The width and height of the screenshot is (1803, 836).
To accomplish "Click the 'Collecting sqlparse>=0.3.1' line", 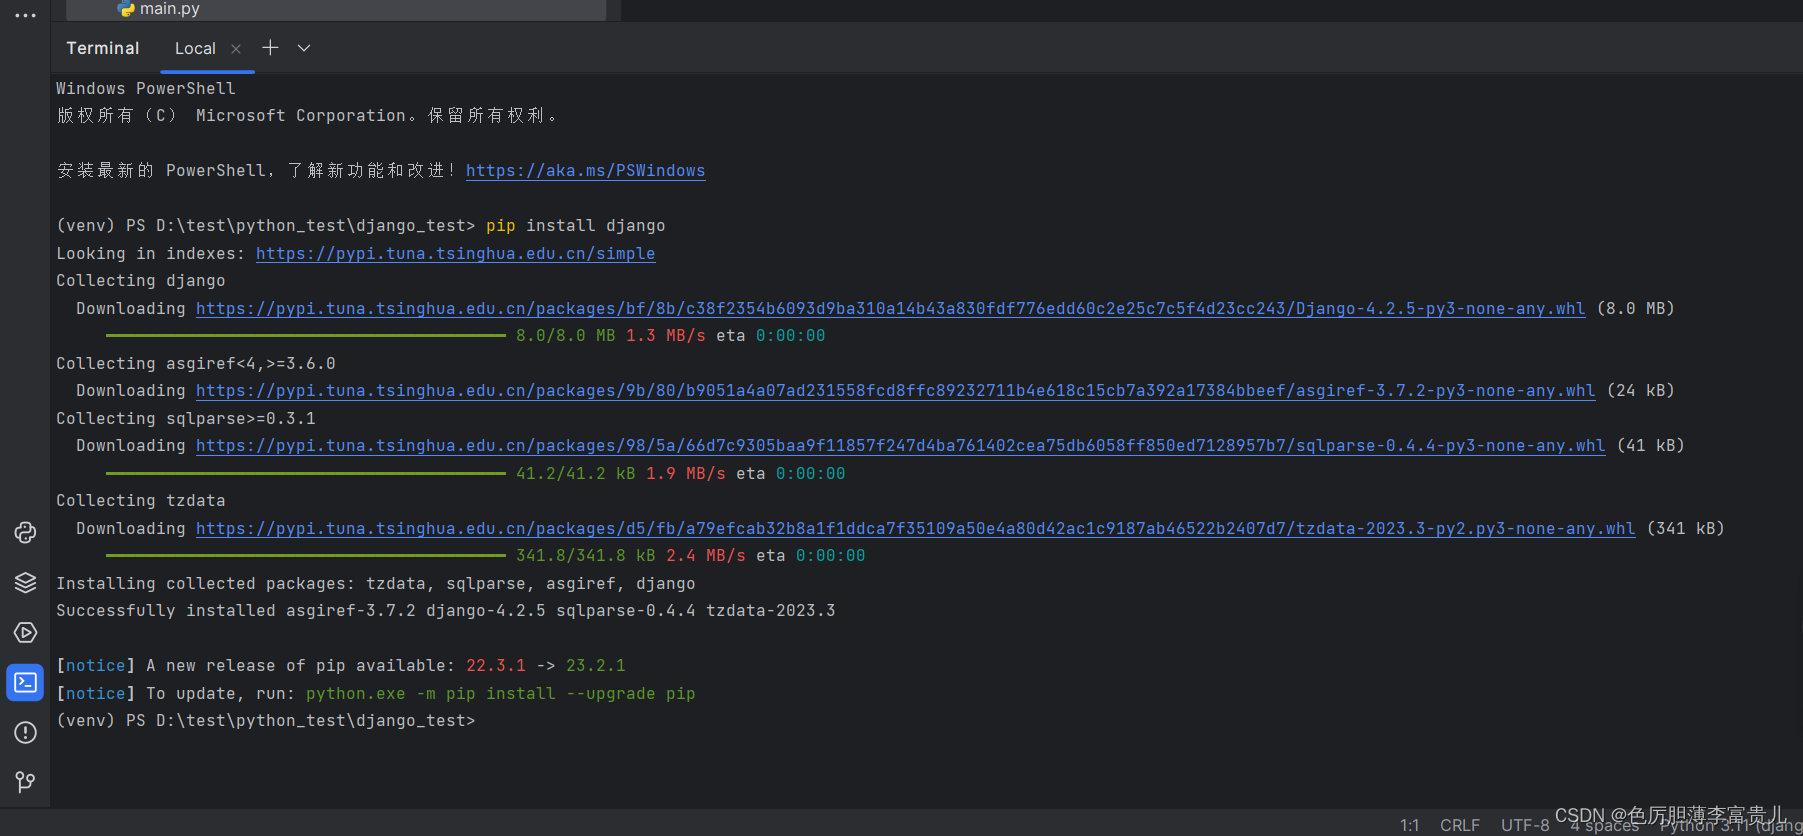I will pyautogui.click(x=185, y=419).
